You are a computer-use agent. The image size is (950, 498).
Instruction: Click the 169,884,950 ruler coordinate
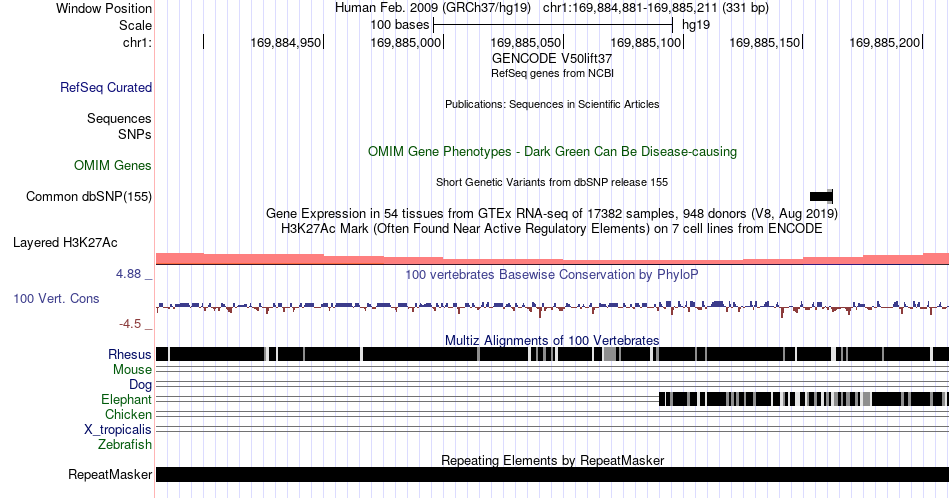click(x=285, y=42)
